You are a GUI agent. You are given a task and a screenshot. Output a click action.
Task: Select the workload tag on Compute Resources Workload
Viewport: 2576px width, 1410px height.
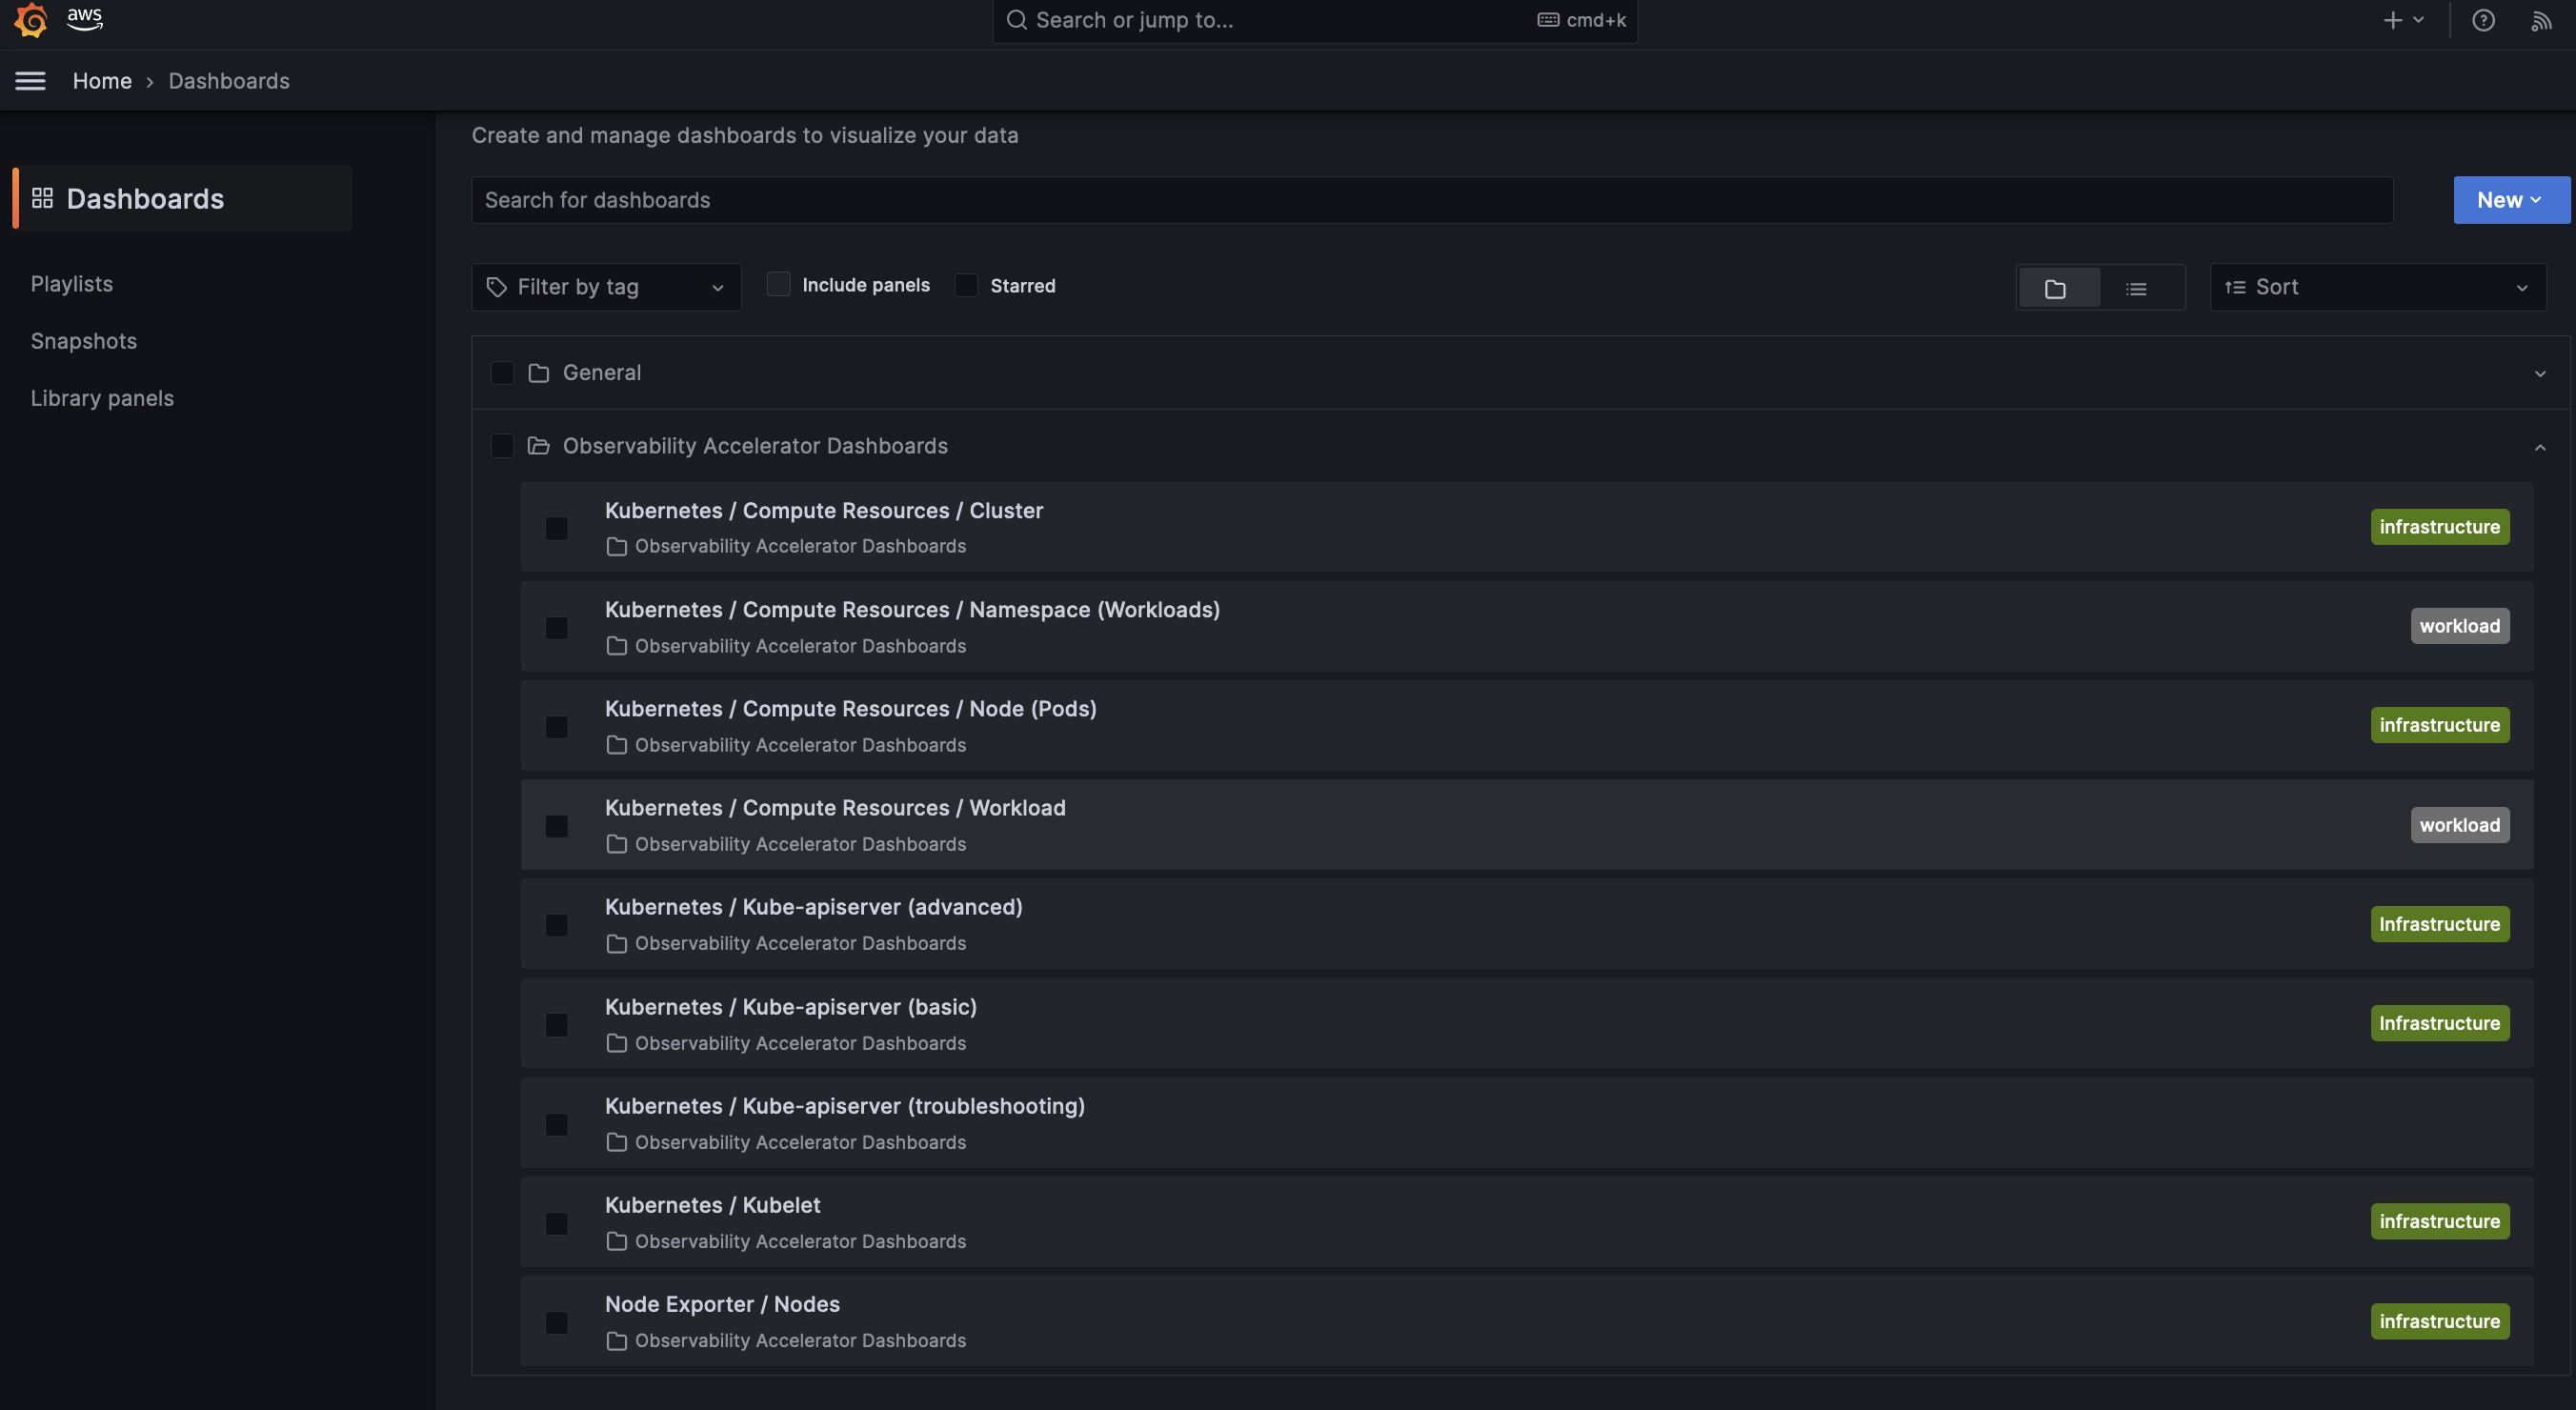[x=2459, y=824]
